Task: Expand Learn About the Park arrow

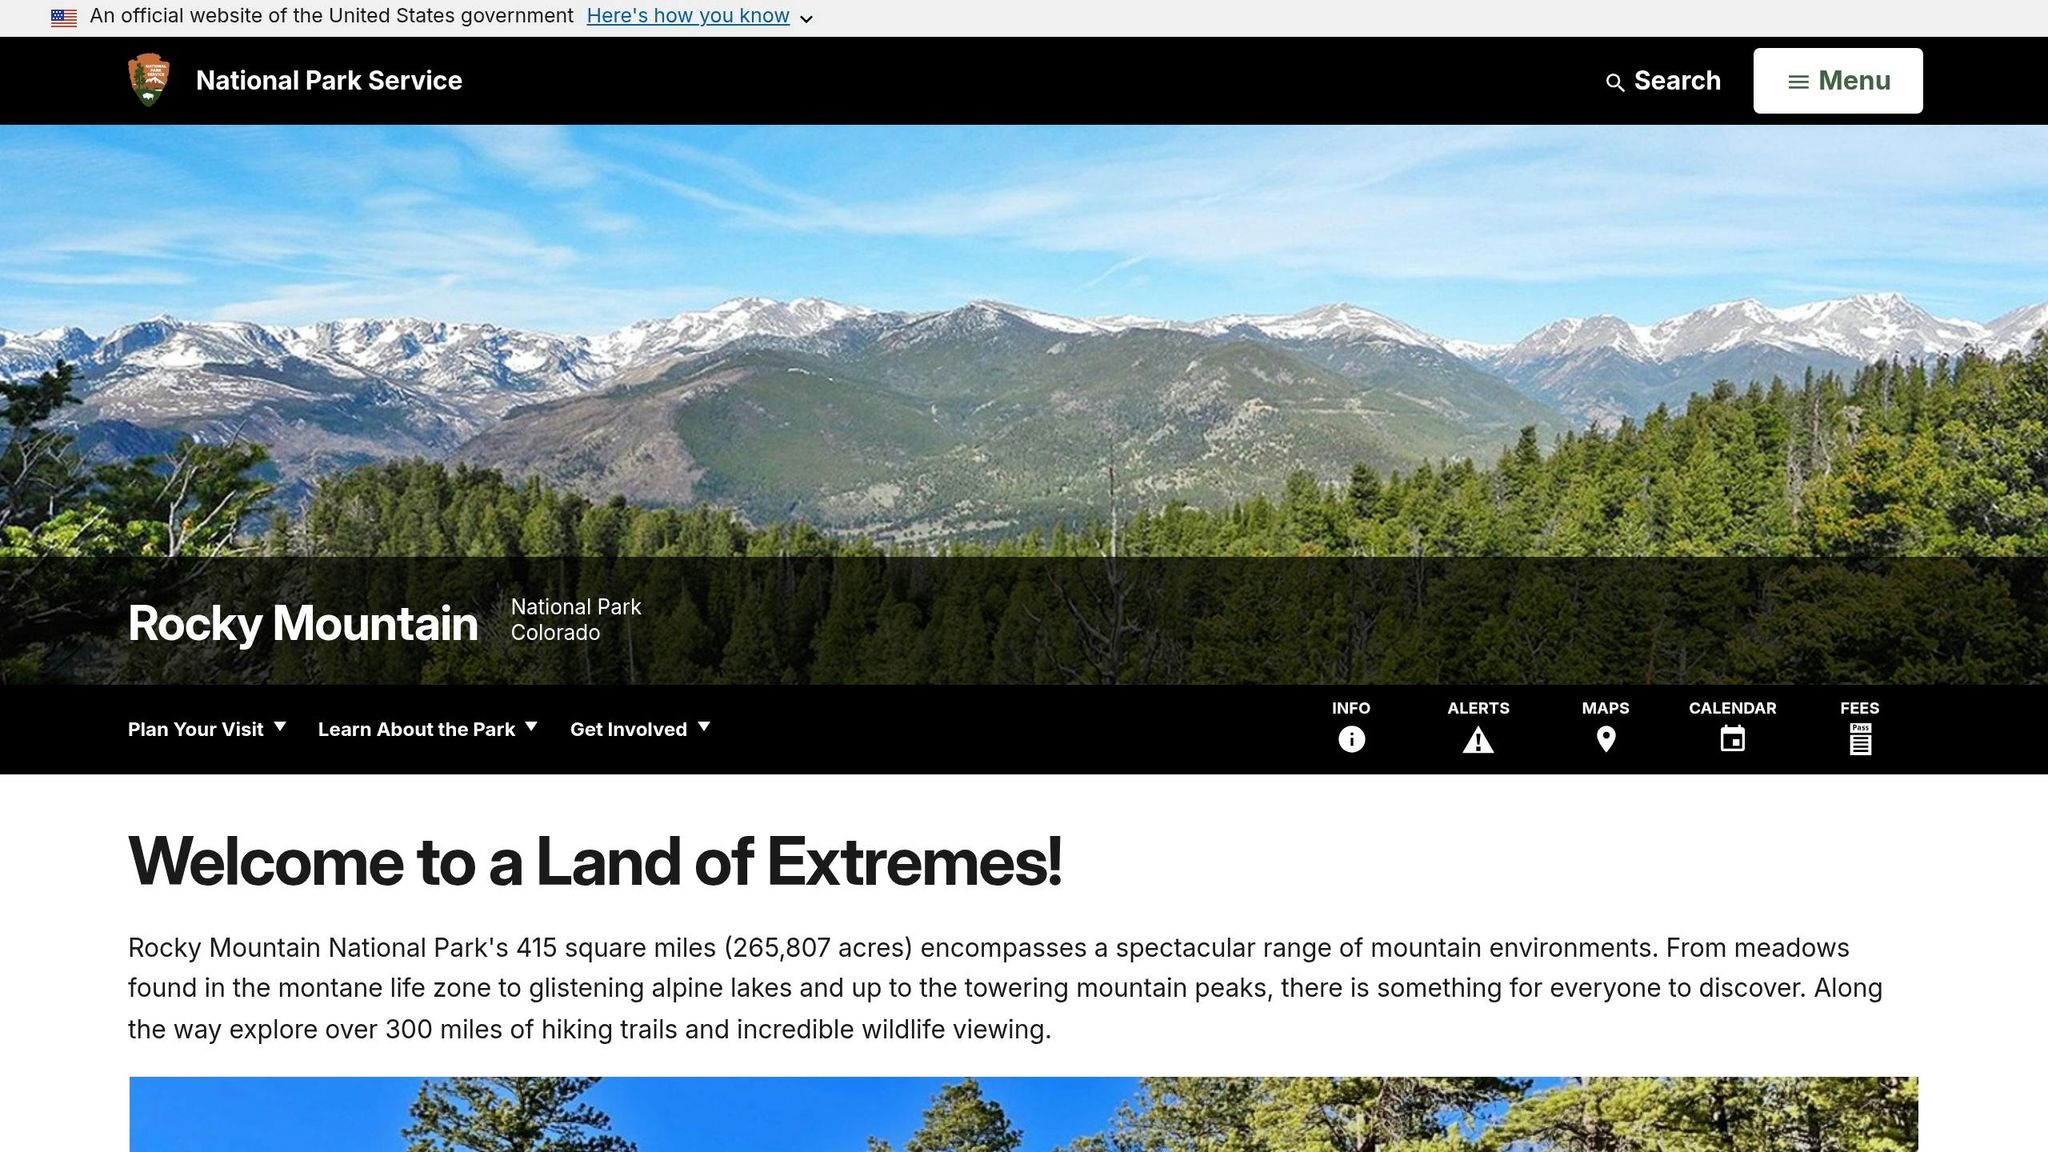Action: coord(531,727)
